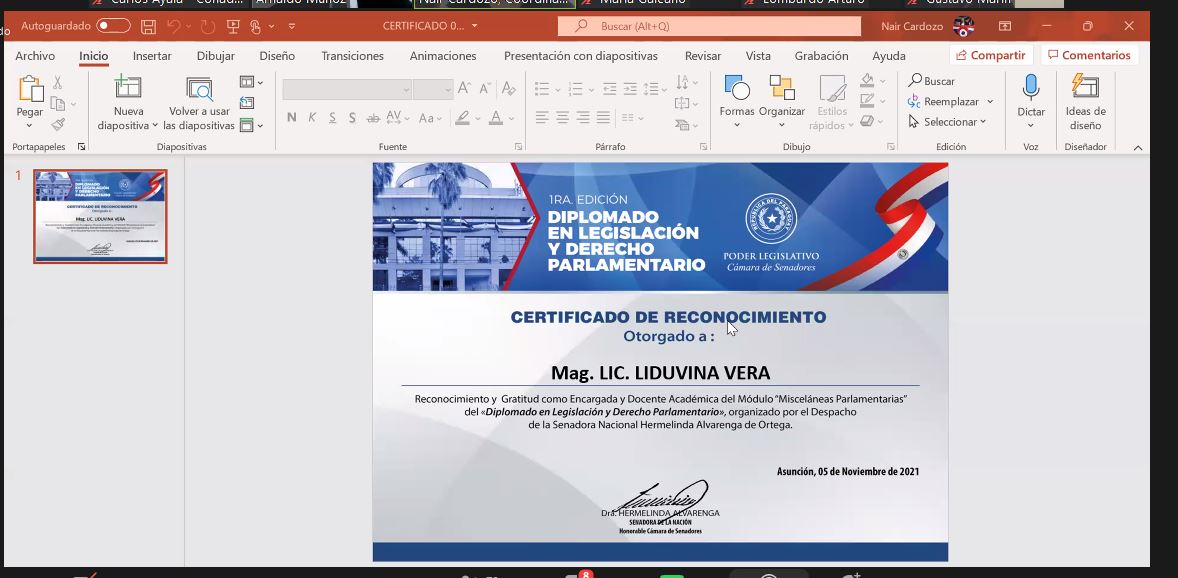Expand the Reemplazar dropdown arrow

990,101
